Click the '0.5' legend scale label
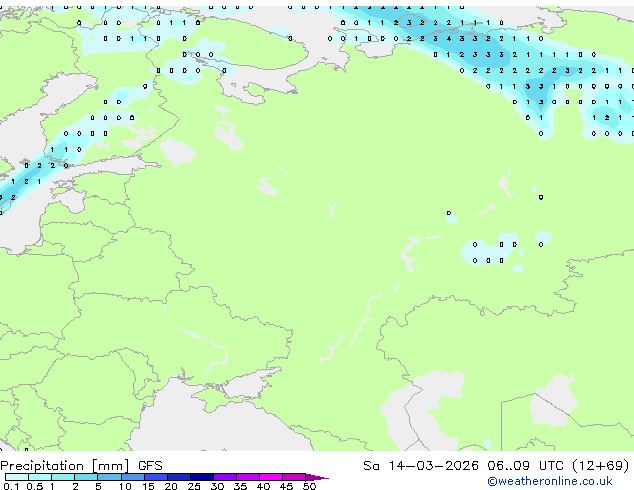 click(x=35, y=486)
